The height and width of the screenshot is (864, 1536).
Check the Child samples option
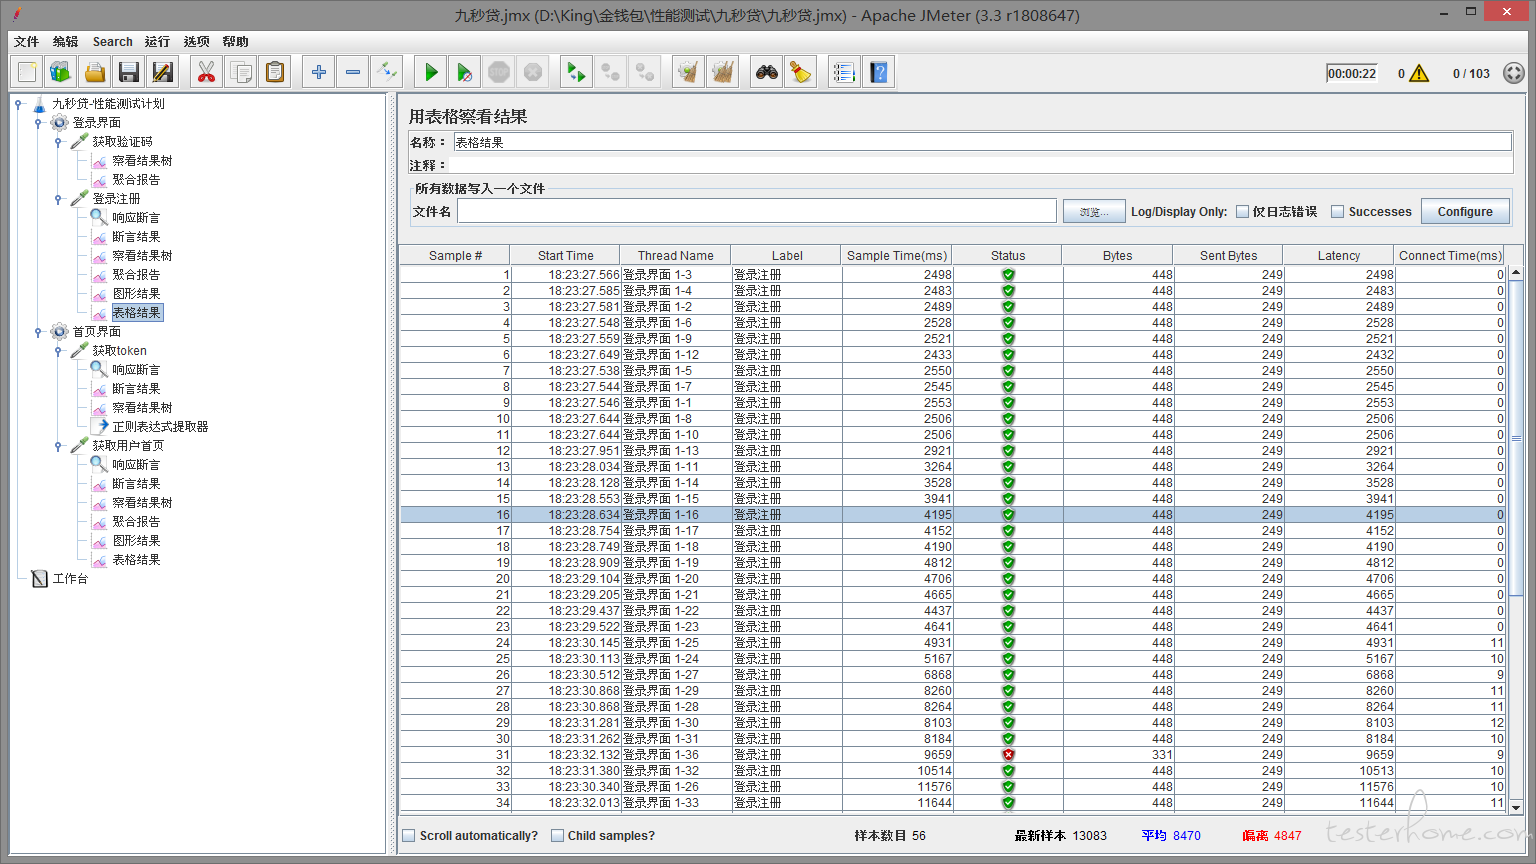pyautogui.click(x=557, y=836)
